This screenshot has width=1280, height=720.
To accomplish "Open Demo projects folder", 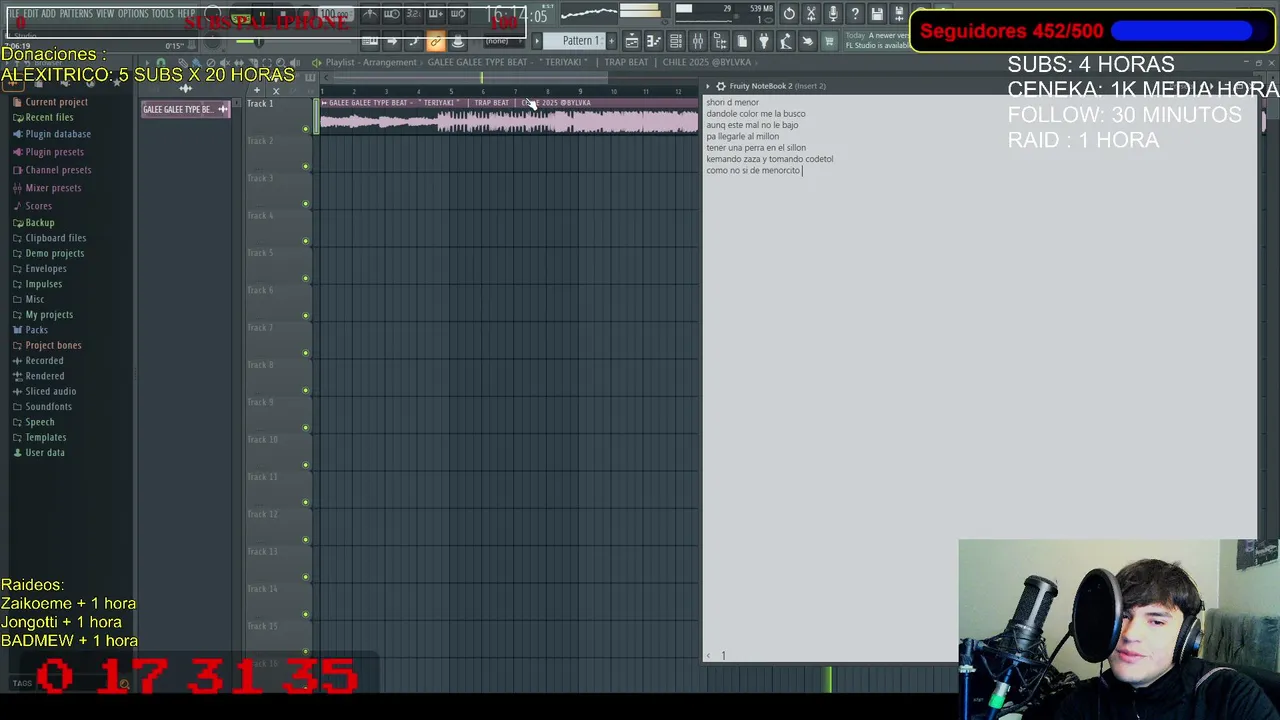I will pyautogui.click(x=54, y=254).
